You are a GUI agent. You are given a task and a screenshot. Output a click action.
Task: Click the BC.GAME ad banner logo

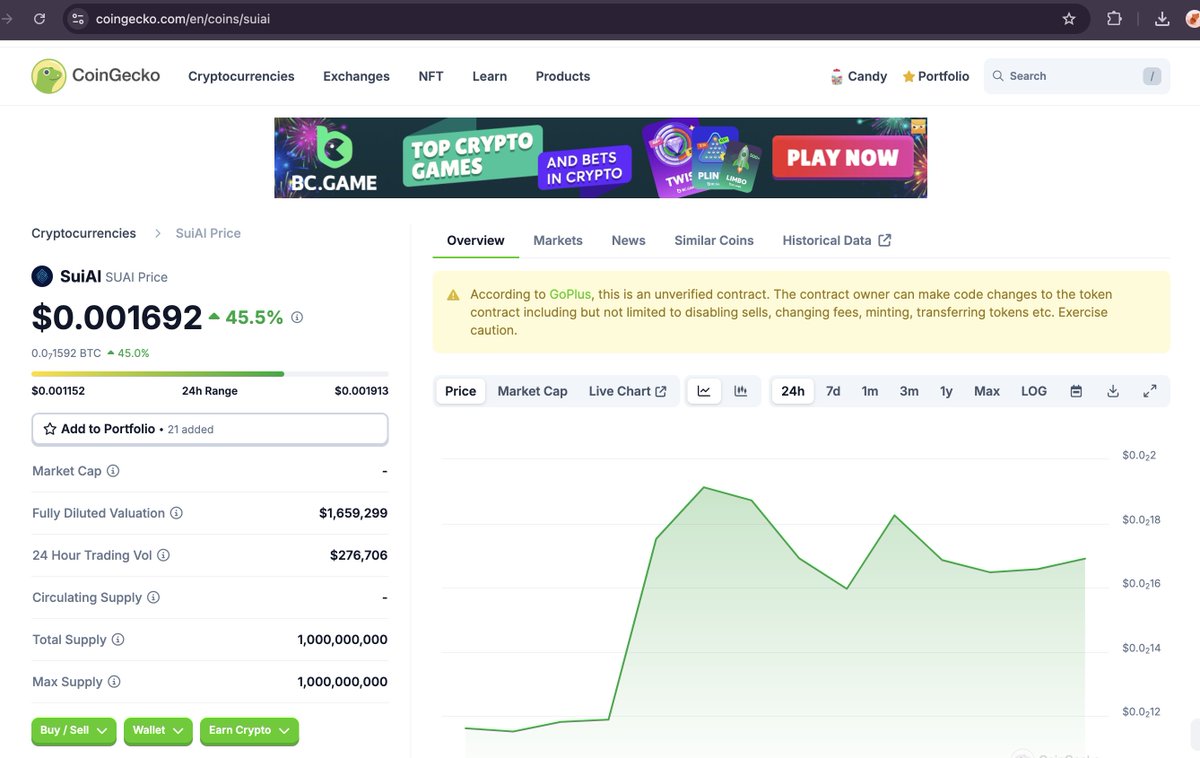[x=334, y=158]
